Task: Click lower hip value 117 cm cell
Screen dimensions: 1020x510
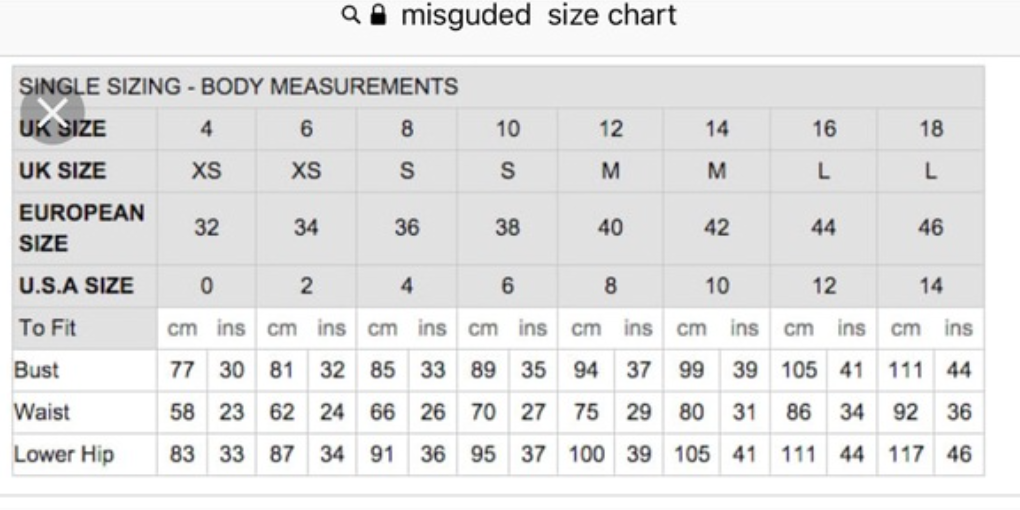Action: click(x=906, y=454)
